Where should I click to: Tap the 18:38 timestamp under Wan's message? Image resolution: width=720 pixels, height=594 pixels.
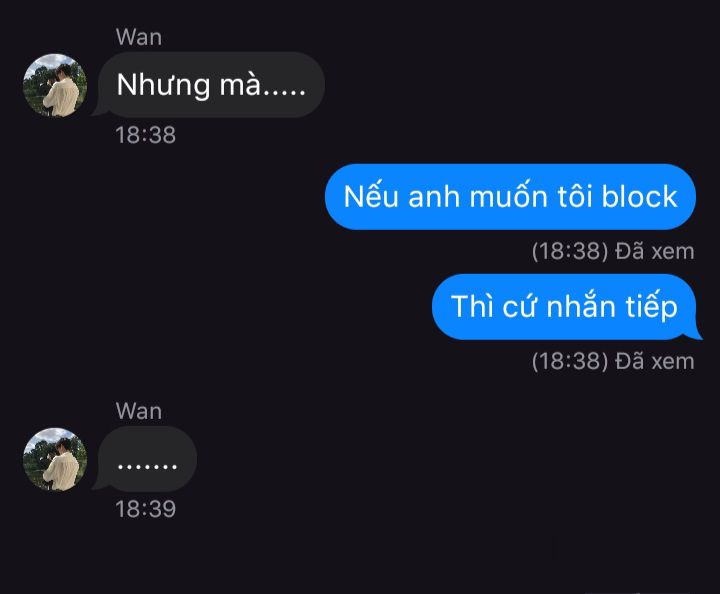[x=146, y=135]
